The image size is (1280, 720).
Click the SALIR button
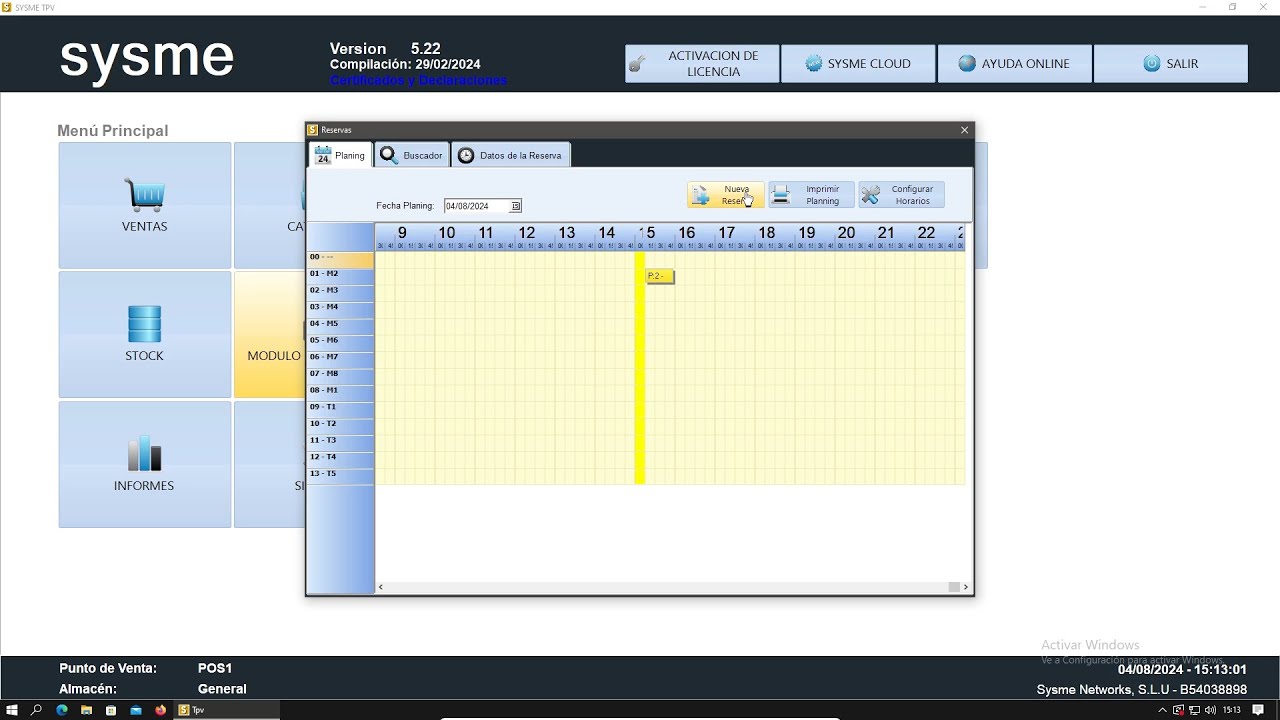[x=1171, y=64]
